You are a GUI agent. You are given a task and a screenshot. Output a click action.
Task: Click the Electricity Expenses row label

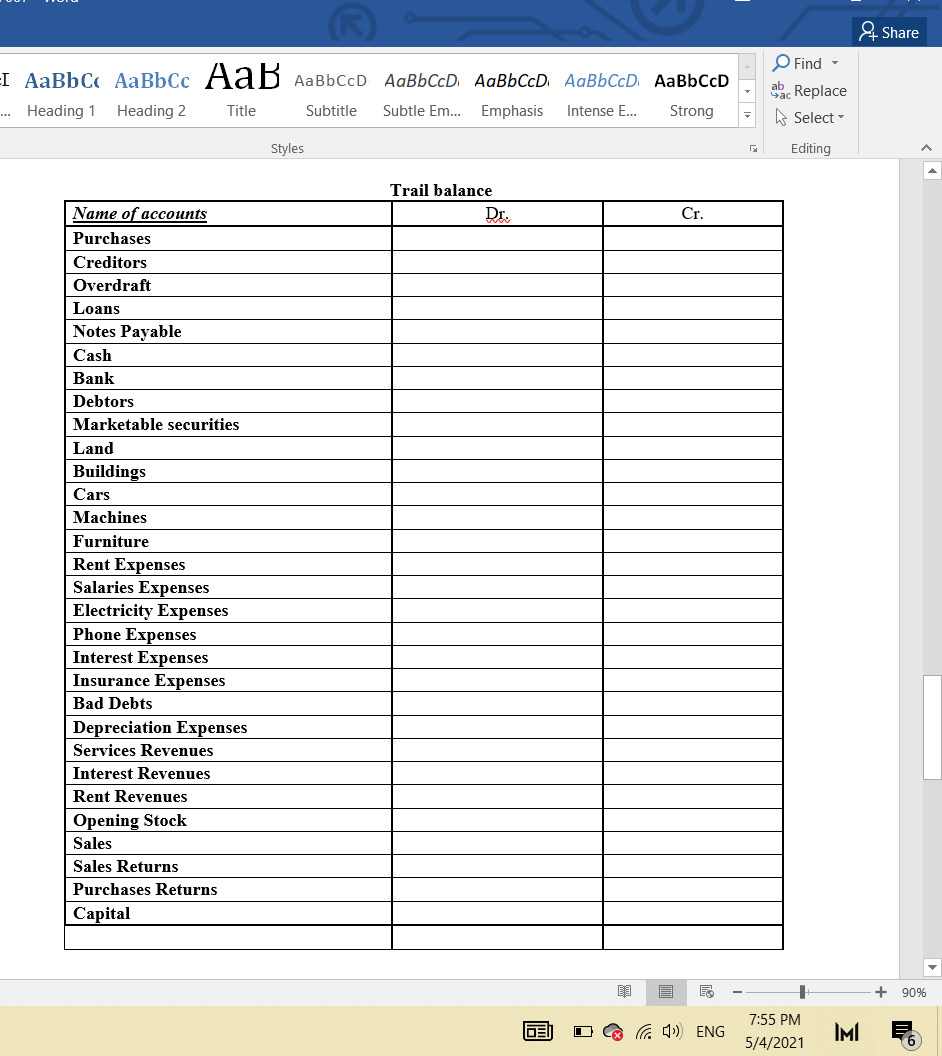[x=151, y=611]
